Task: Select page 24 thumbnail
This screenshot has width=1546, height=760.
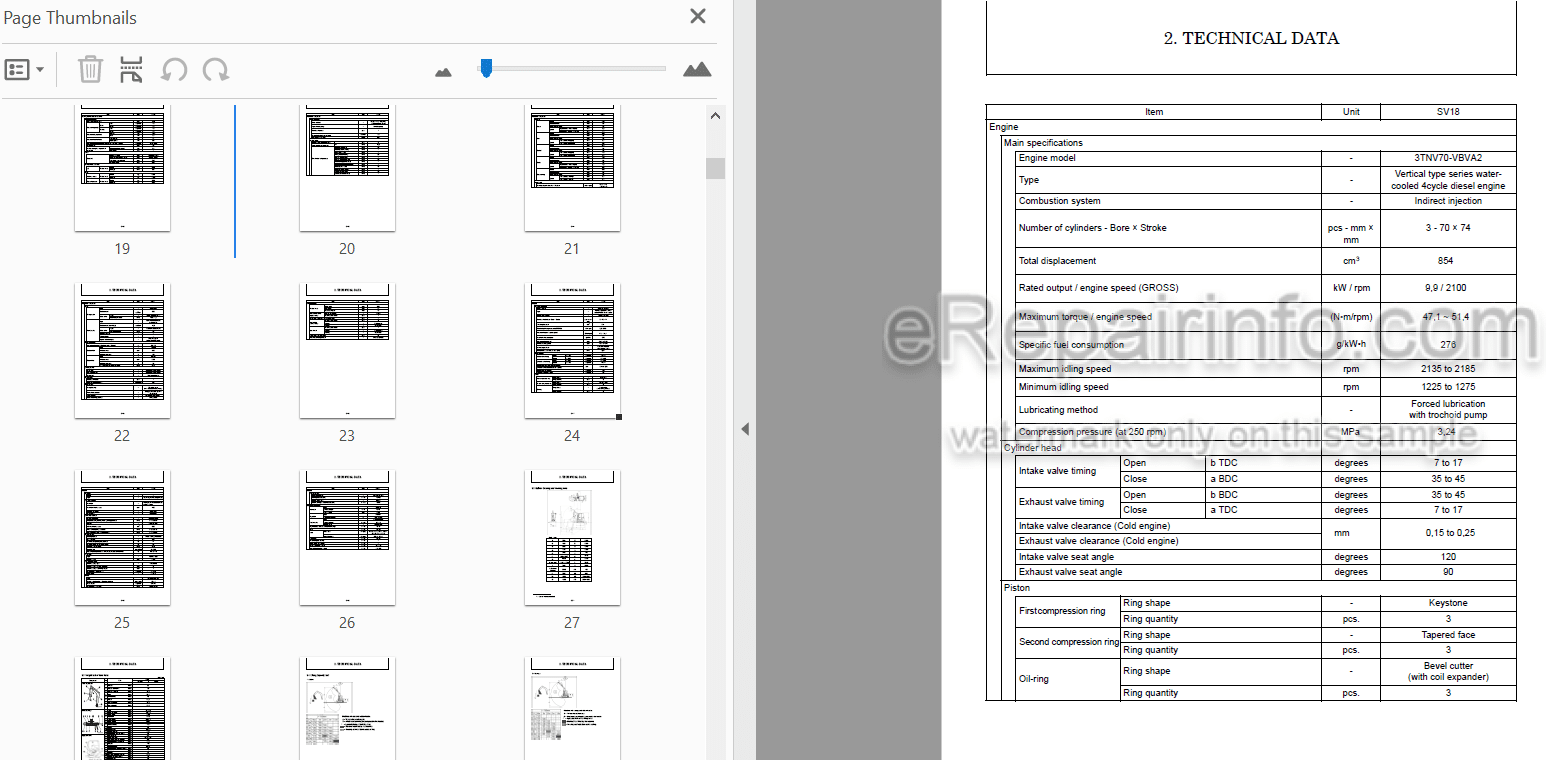Action: 572,350
